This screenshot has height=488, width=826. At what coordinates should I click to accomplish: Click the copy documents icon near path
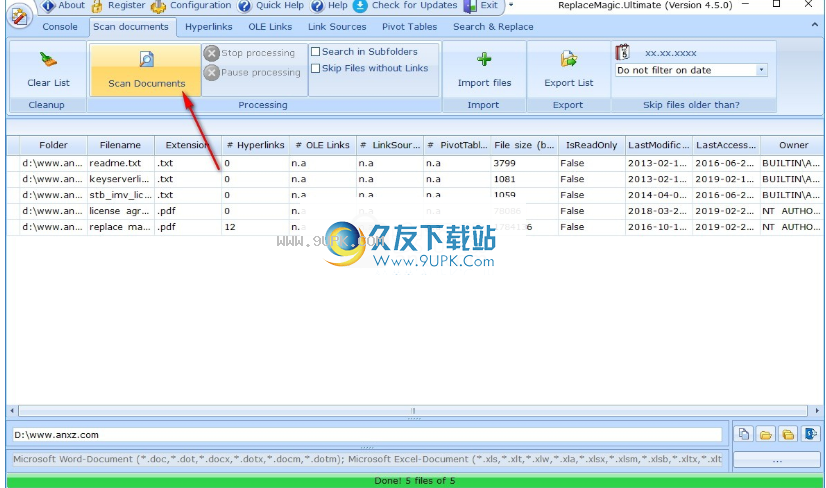pos(743,434)
